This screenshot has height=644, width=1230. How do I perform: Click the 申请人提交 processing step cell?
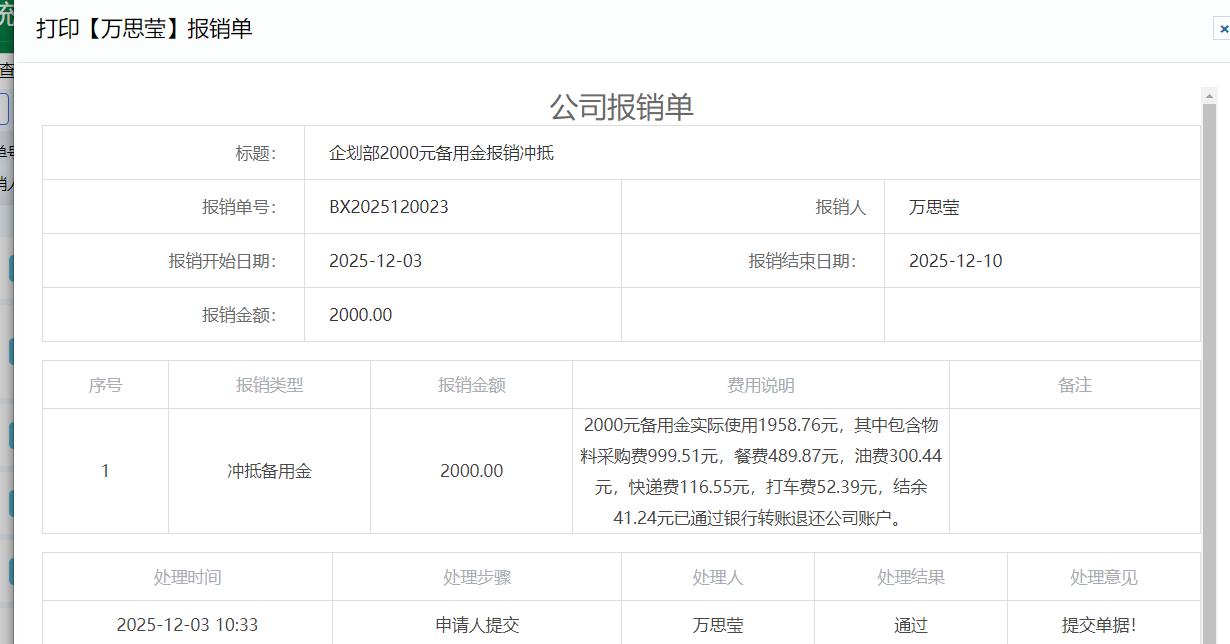[x=477, y=625]
